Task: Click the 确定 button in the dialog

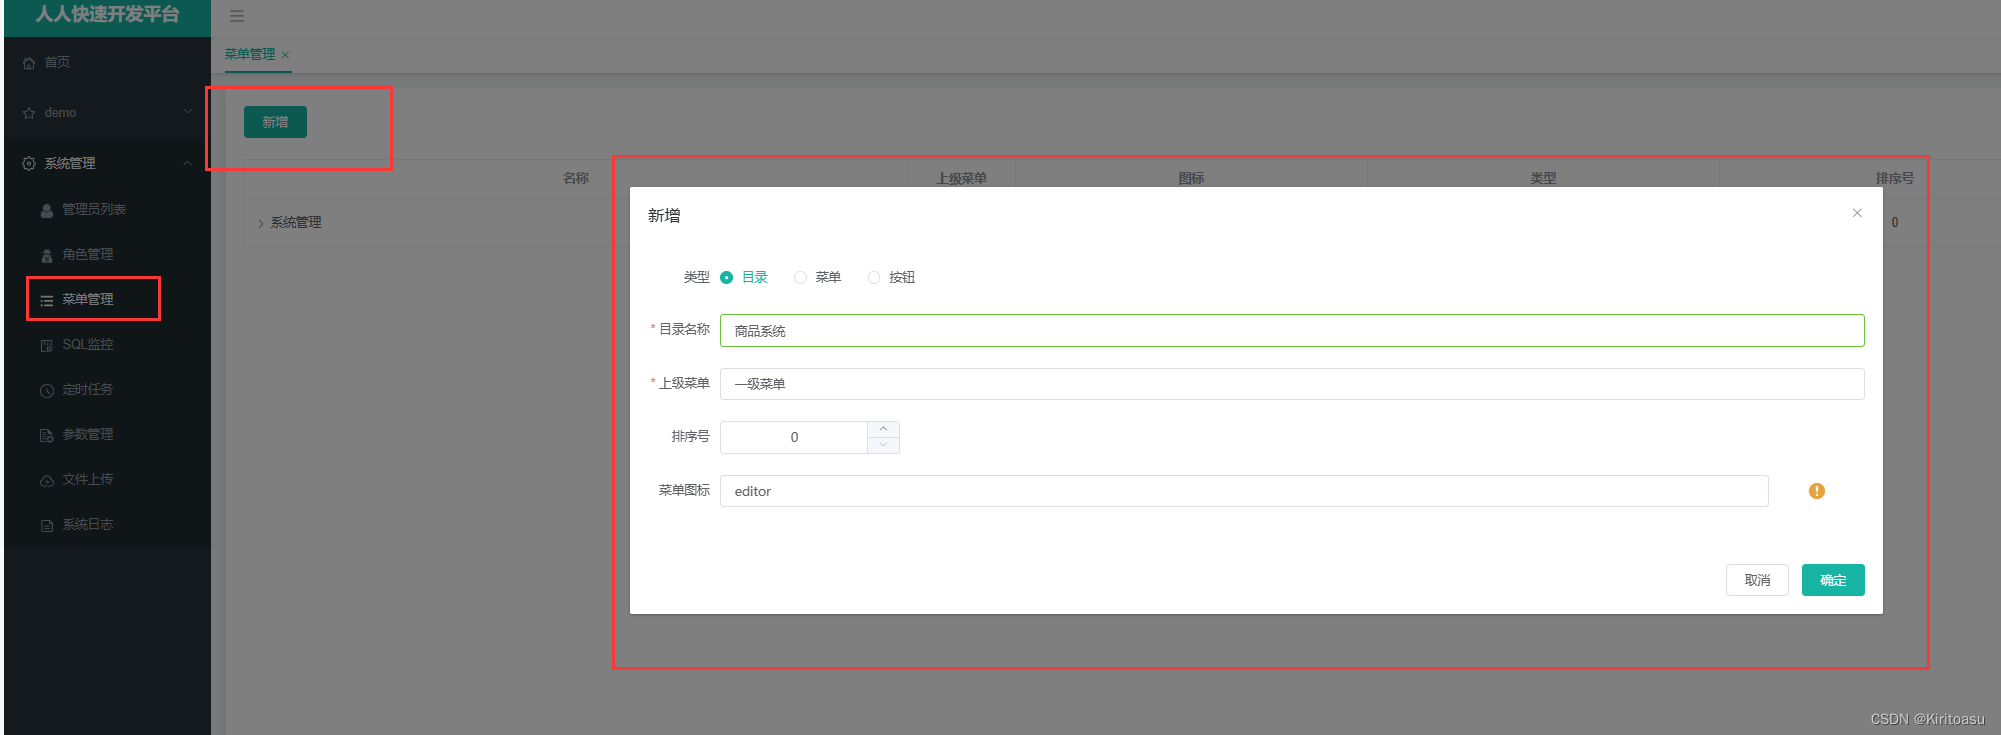Action: click(x=1833, y=580)
